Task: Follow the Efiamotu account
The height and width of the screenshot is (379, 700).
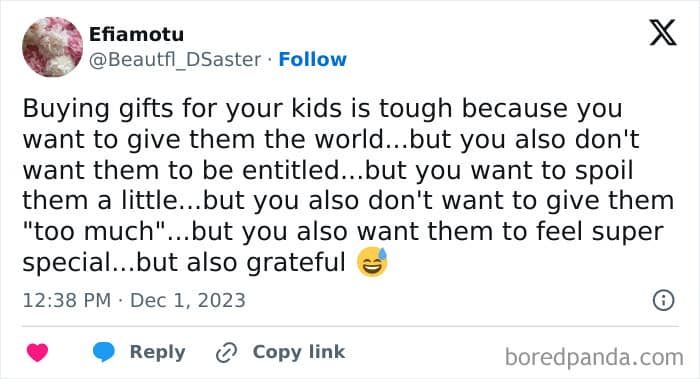Action: [x=312, y=59]
